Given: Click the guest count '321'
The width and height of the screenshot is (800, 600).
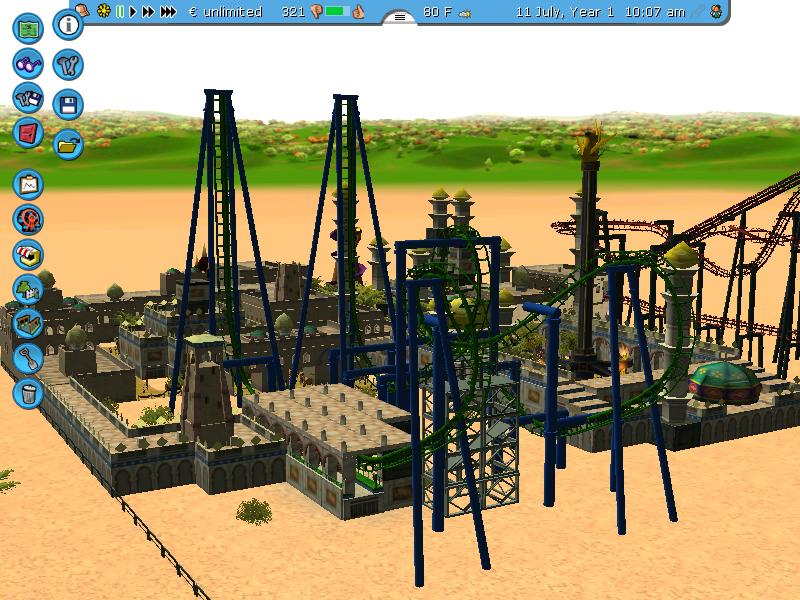Looking at the screenshot, I should coord(293,12).
